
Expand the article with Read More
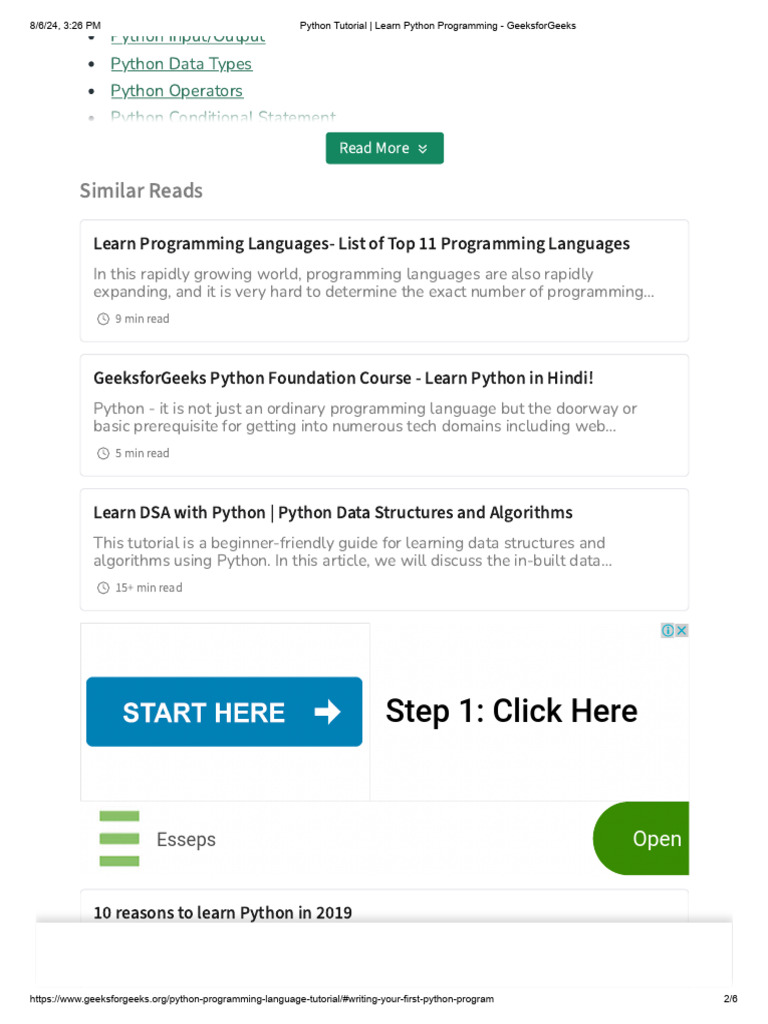point(384,148)
